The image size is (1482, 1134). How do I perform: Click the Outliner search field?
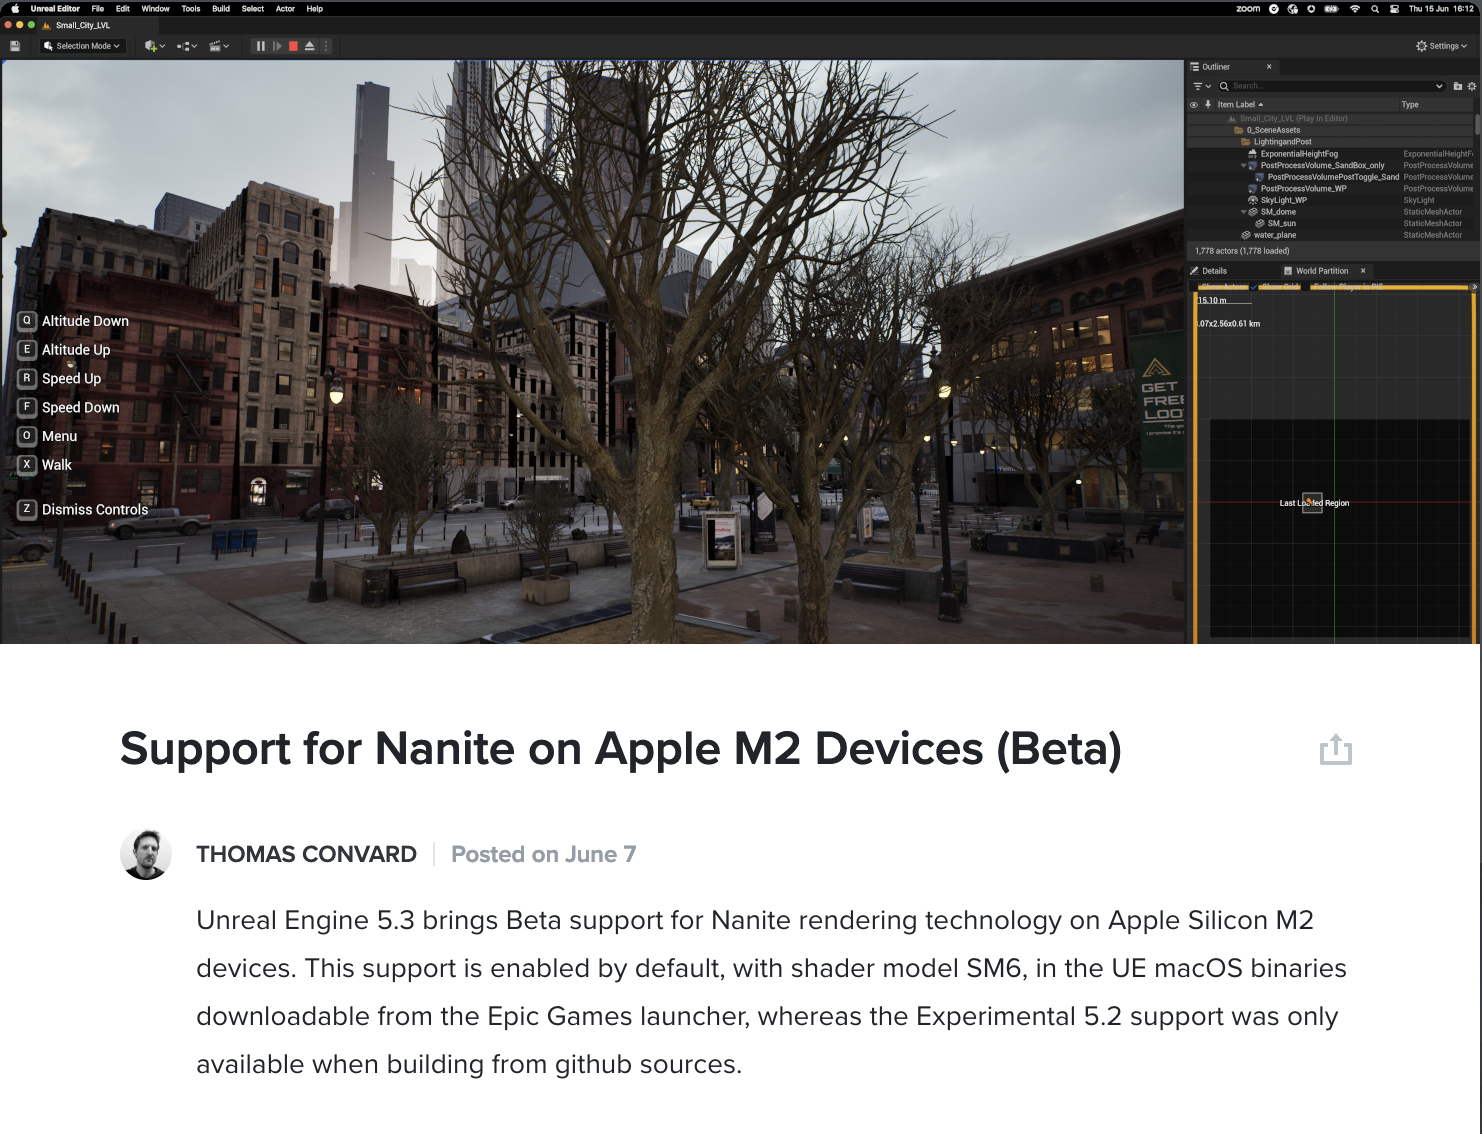pyautogui.click(x=1331, y=86)
